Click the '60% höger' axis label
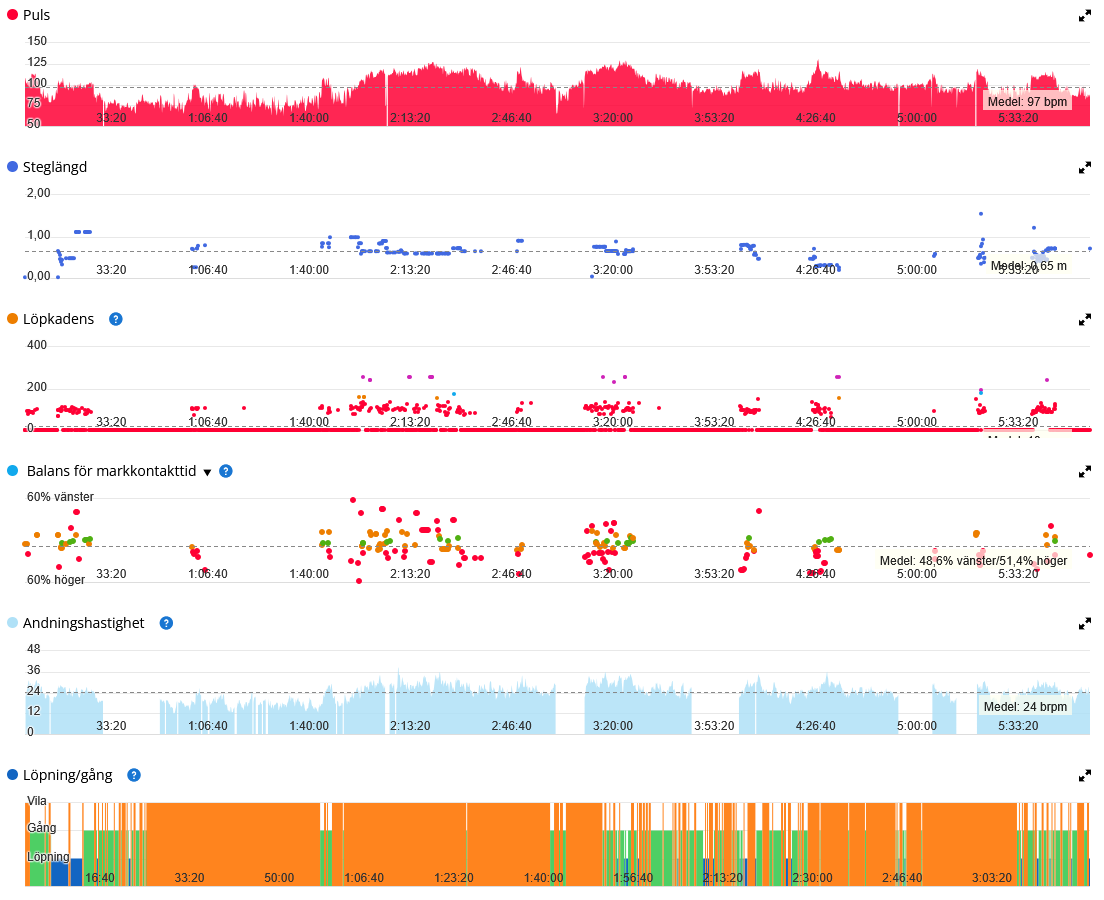This screenshot has width=1104, height=900. (x=56, y=580)
